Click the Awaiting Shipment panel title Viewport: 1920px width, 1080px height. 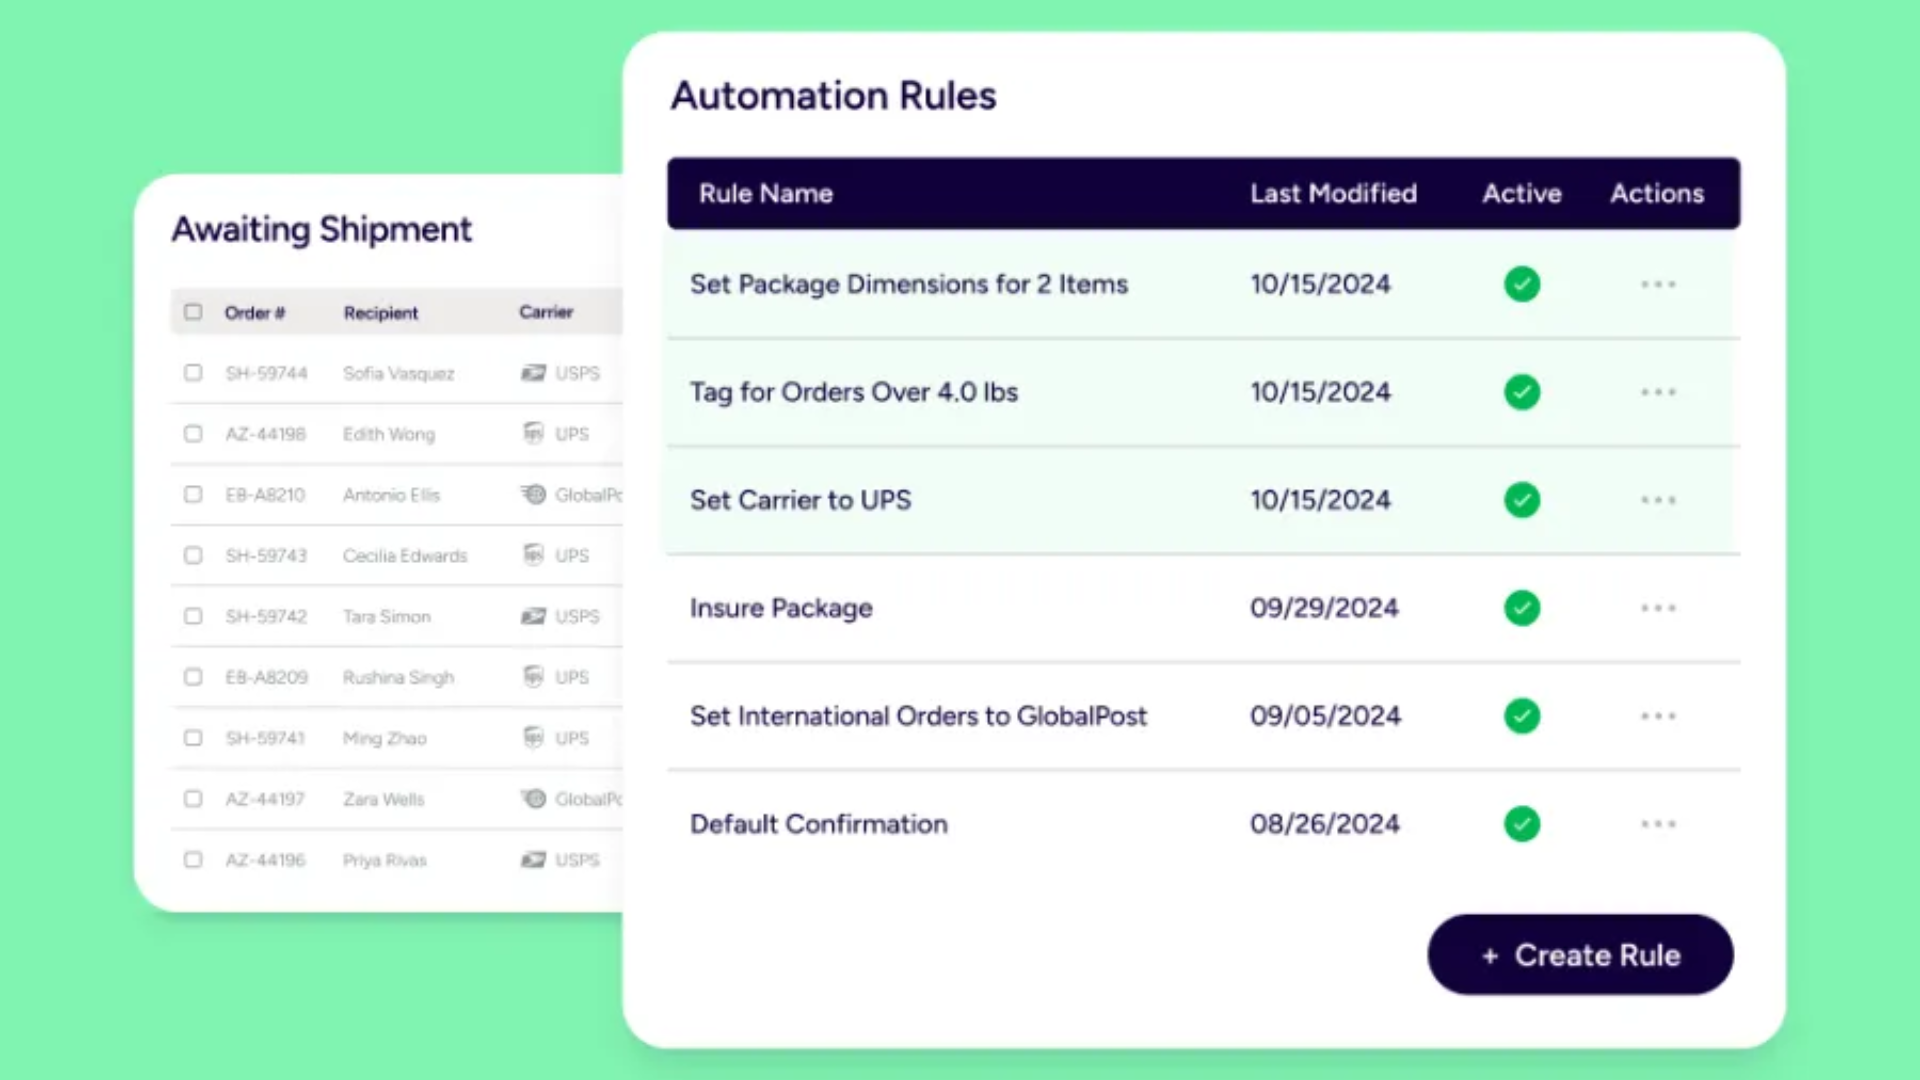321,230
